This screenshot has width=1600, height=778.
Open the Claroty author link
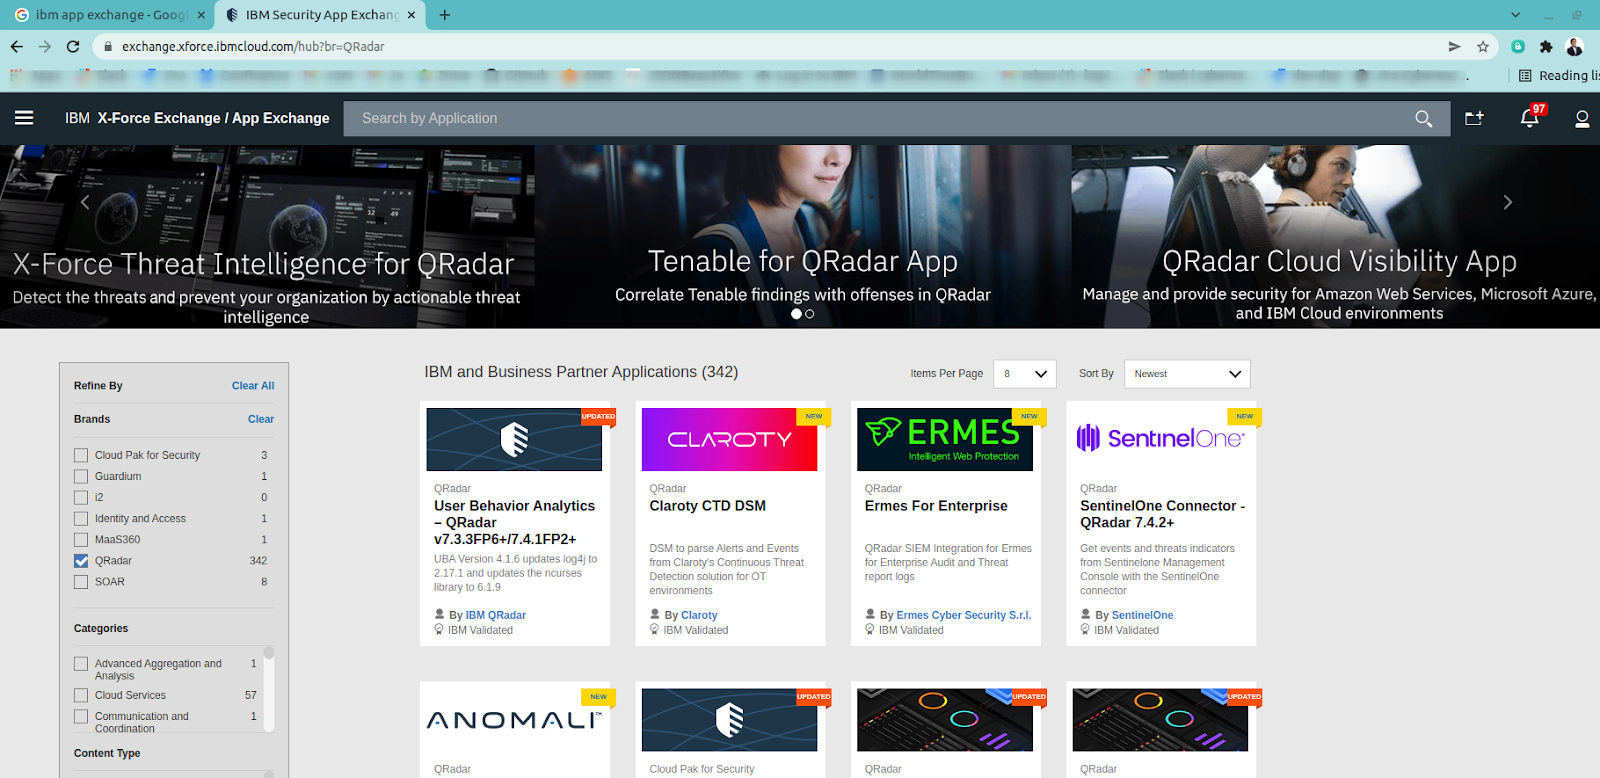pos(699,616)
